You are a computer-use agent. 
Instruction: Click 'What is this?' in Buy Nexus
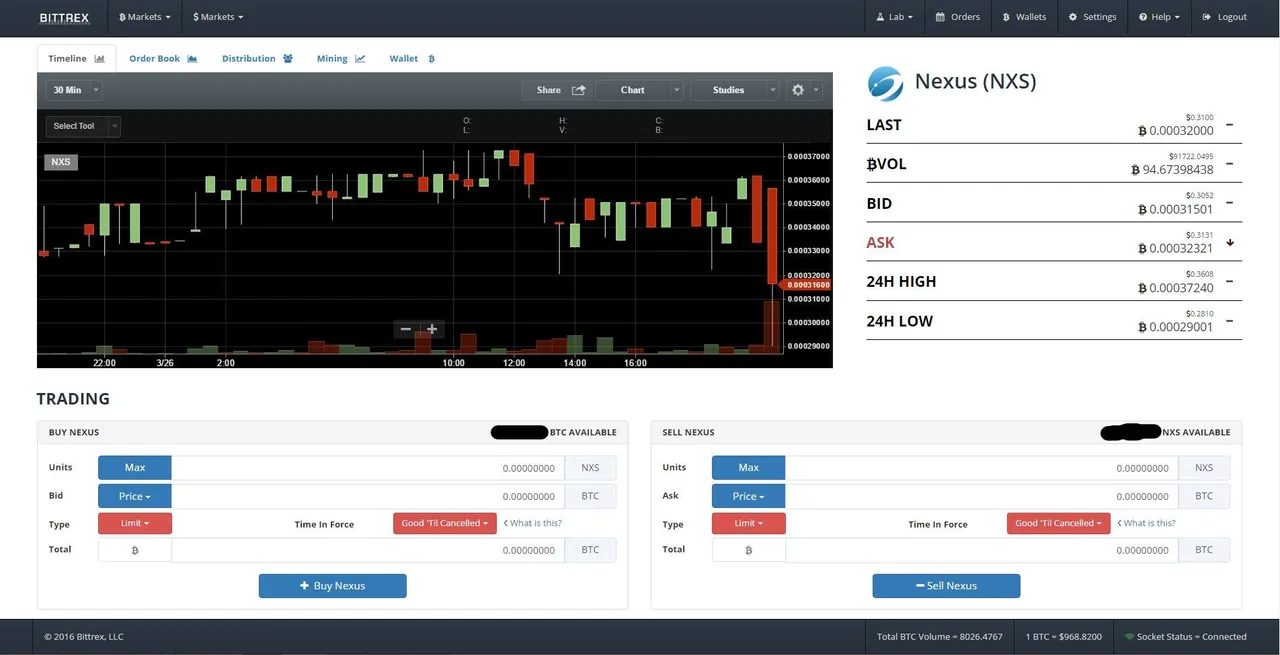[532, 523]
